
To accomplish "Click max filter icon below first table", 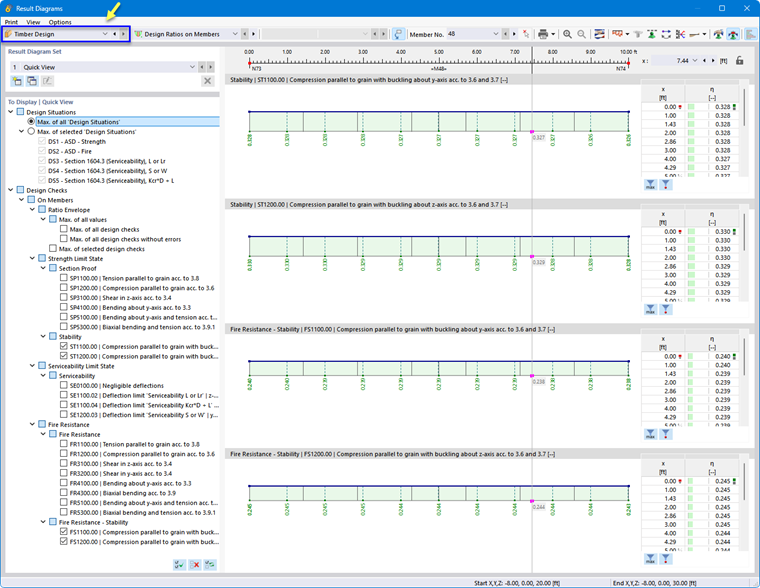I will (x=650, y=185).
